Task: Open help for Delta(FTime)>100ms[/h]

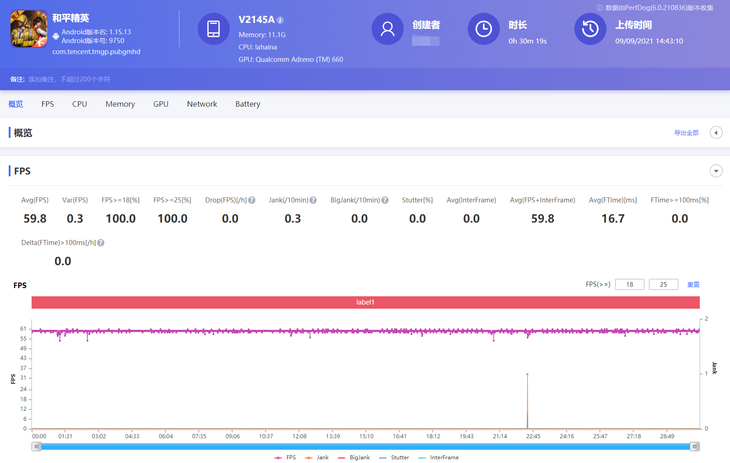Action: [101, 242]
